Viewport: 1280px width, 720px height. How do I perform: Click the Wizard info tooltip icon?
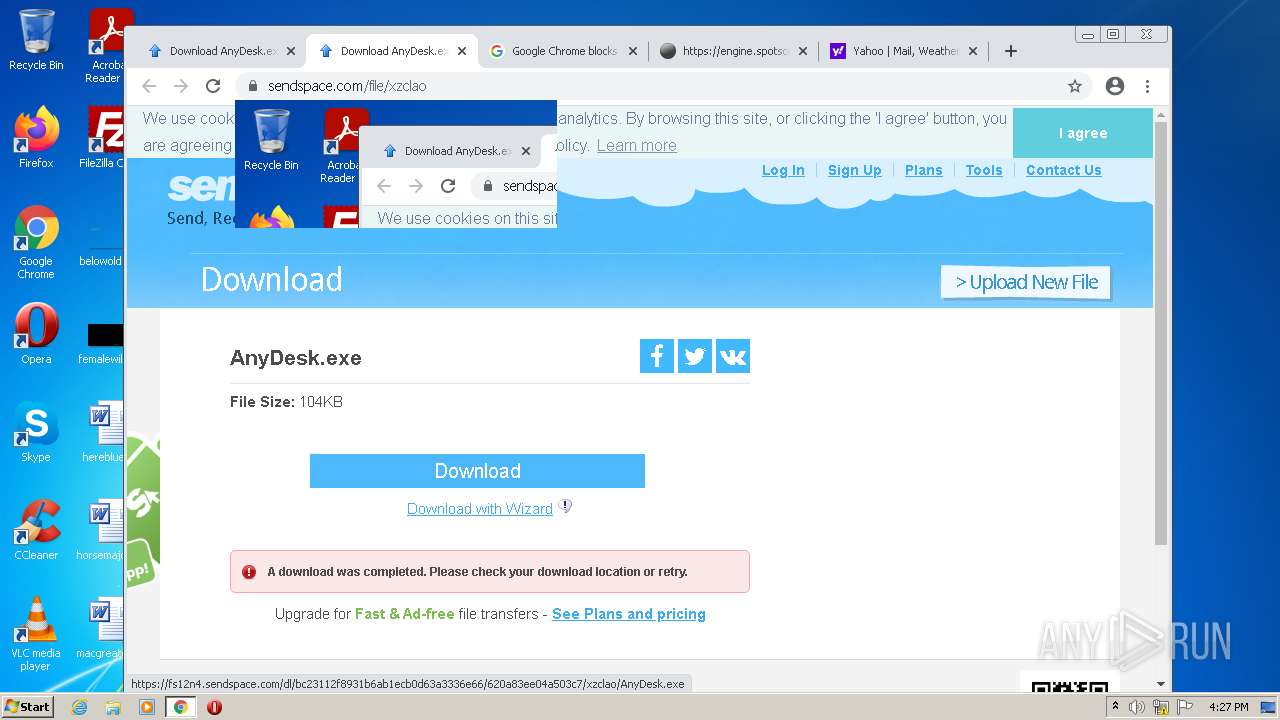[x=565, y=506]
